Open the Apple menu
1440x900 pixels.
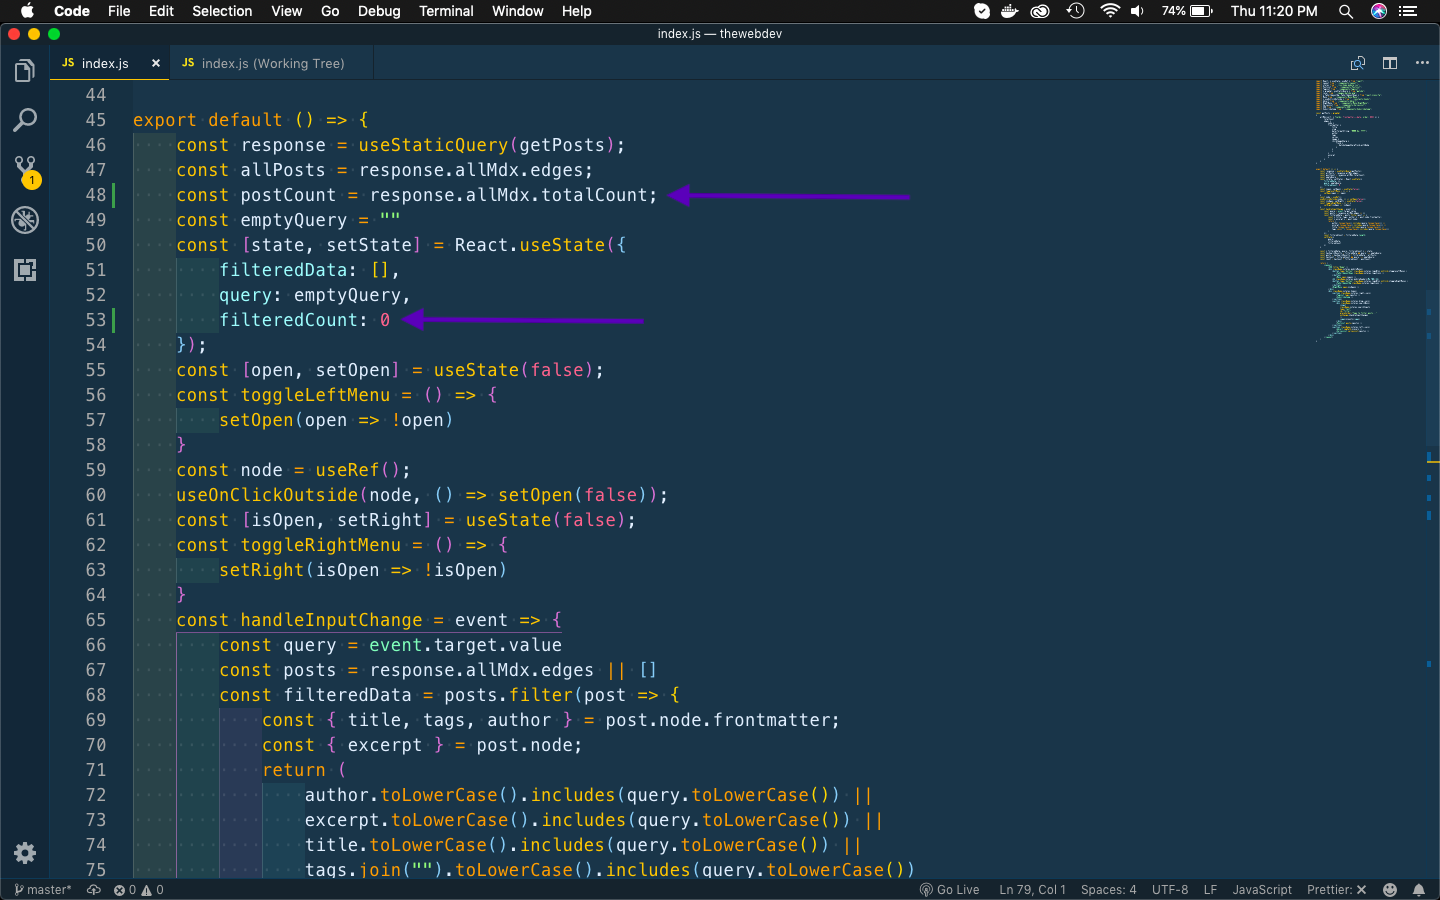coord(27,11)
